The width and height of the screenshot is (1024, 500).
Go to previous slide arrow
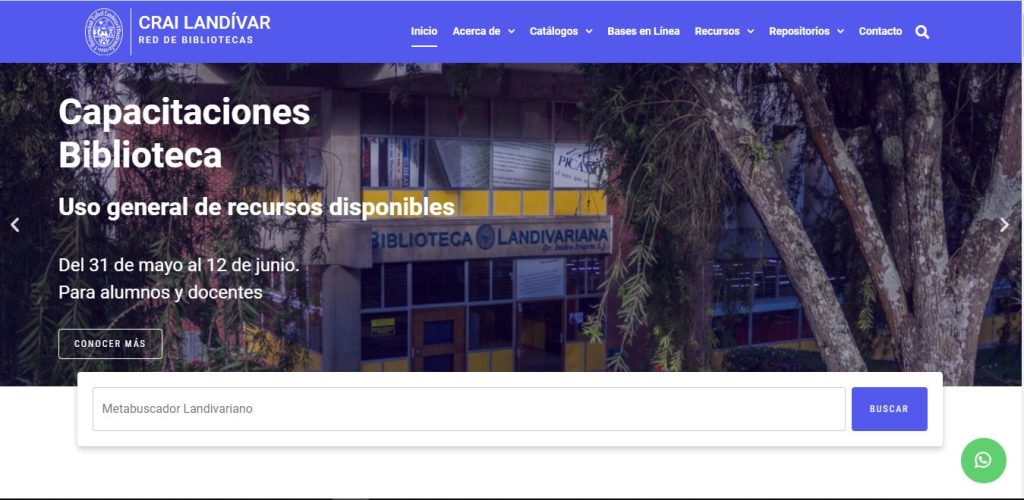pos(15,225)
